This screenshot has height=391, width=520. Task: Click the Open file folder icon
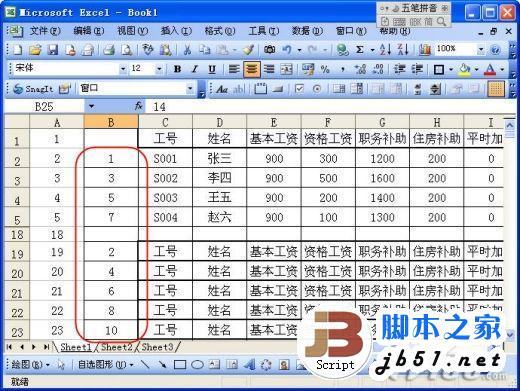tap(35, 50)
